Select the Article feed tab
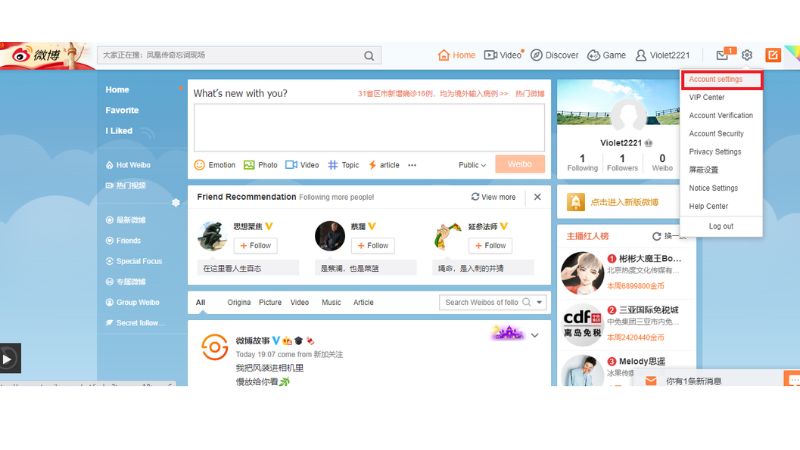The height and width of the screenshot is (450, 800). 363,303
